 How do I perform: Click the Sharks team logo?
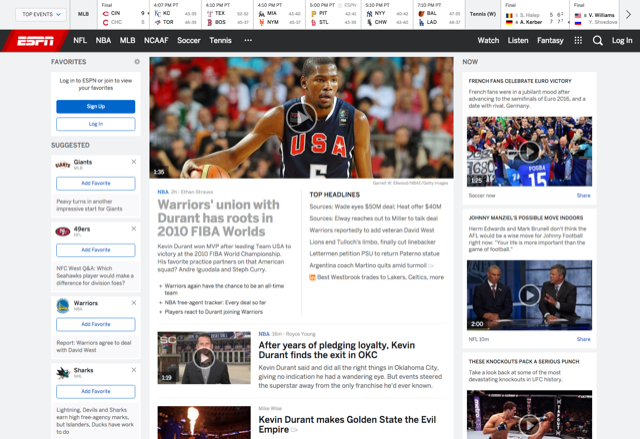pyautogui.click(x=63, y=373)
